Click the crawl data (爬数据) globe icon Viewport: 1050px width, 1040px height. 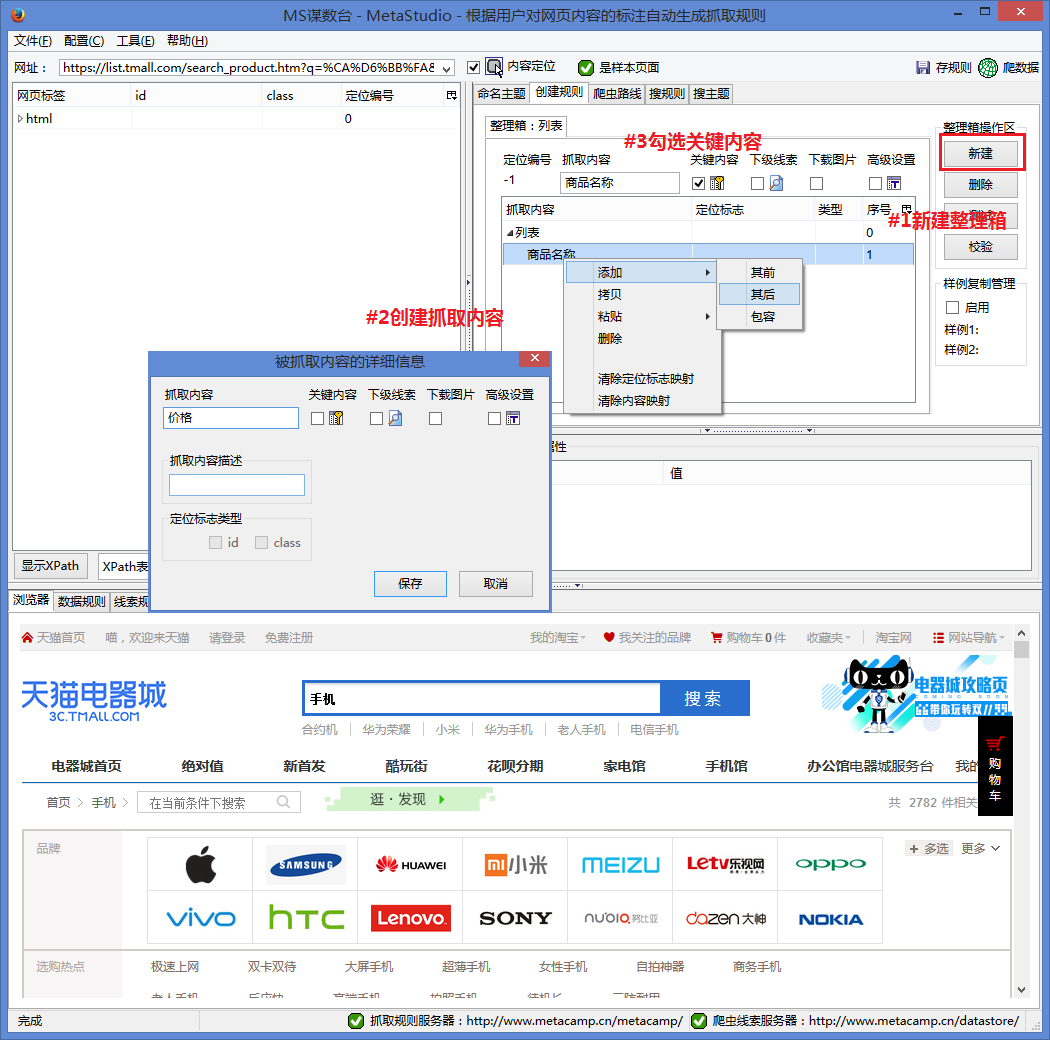click(988, 68)
